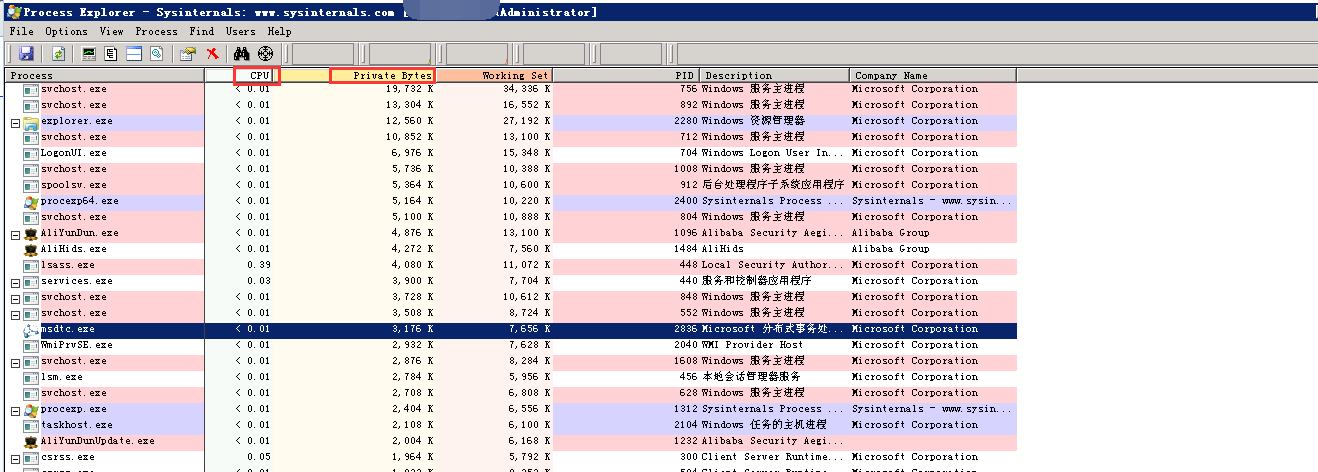Sort by the CPU column header
Viewport: 1318px width, 472px height.
(240, 75)
